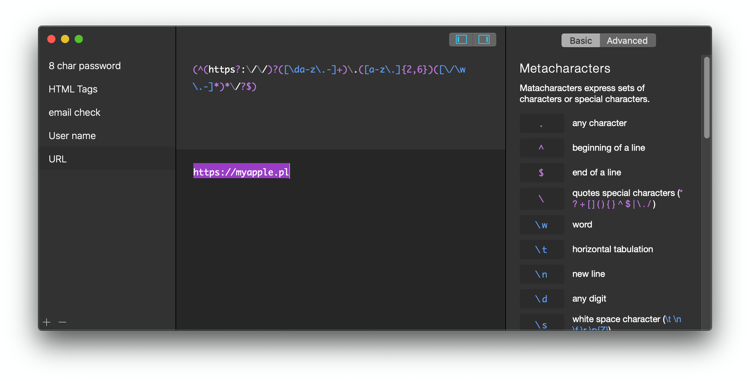Viewport: 750px width, 381px height.
Task: Insert the \d any digit token
Action: click(x=541, y=299)
